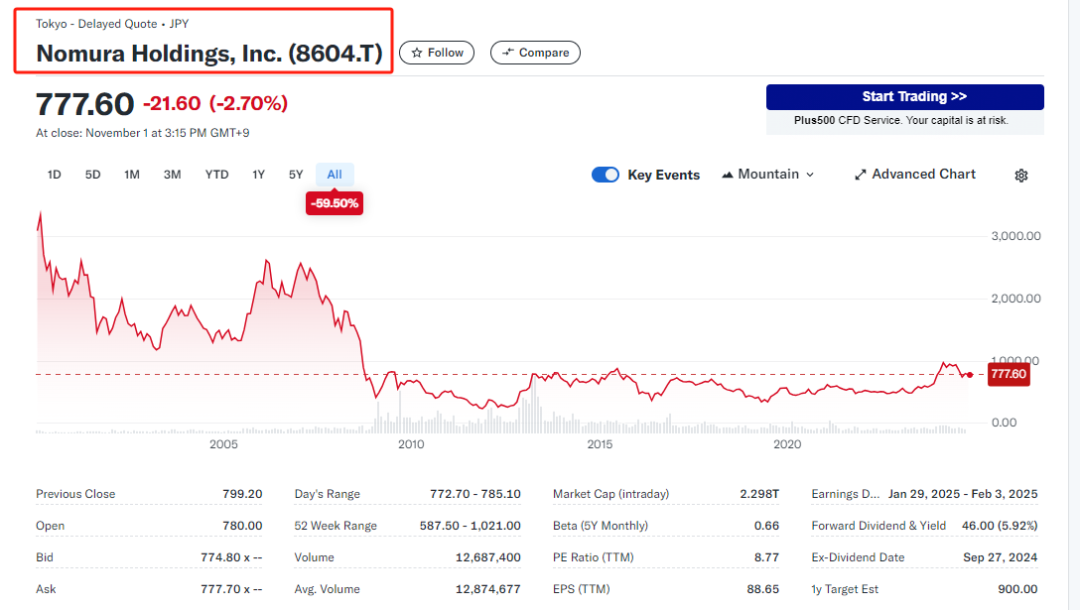
Task: Click the Tokyo - Delayed Quote label
Action: point(96,24)
